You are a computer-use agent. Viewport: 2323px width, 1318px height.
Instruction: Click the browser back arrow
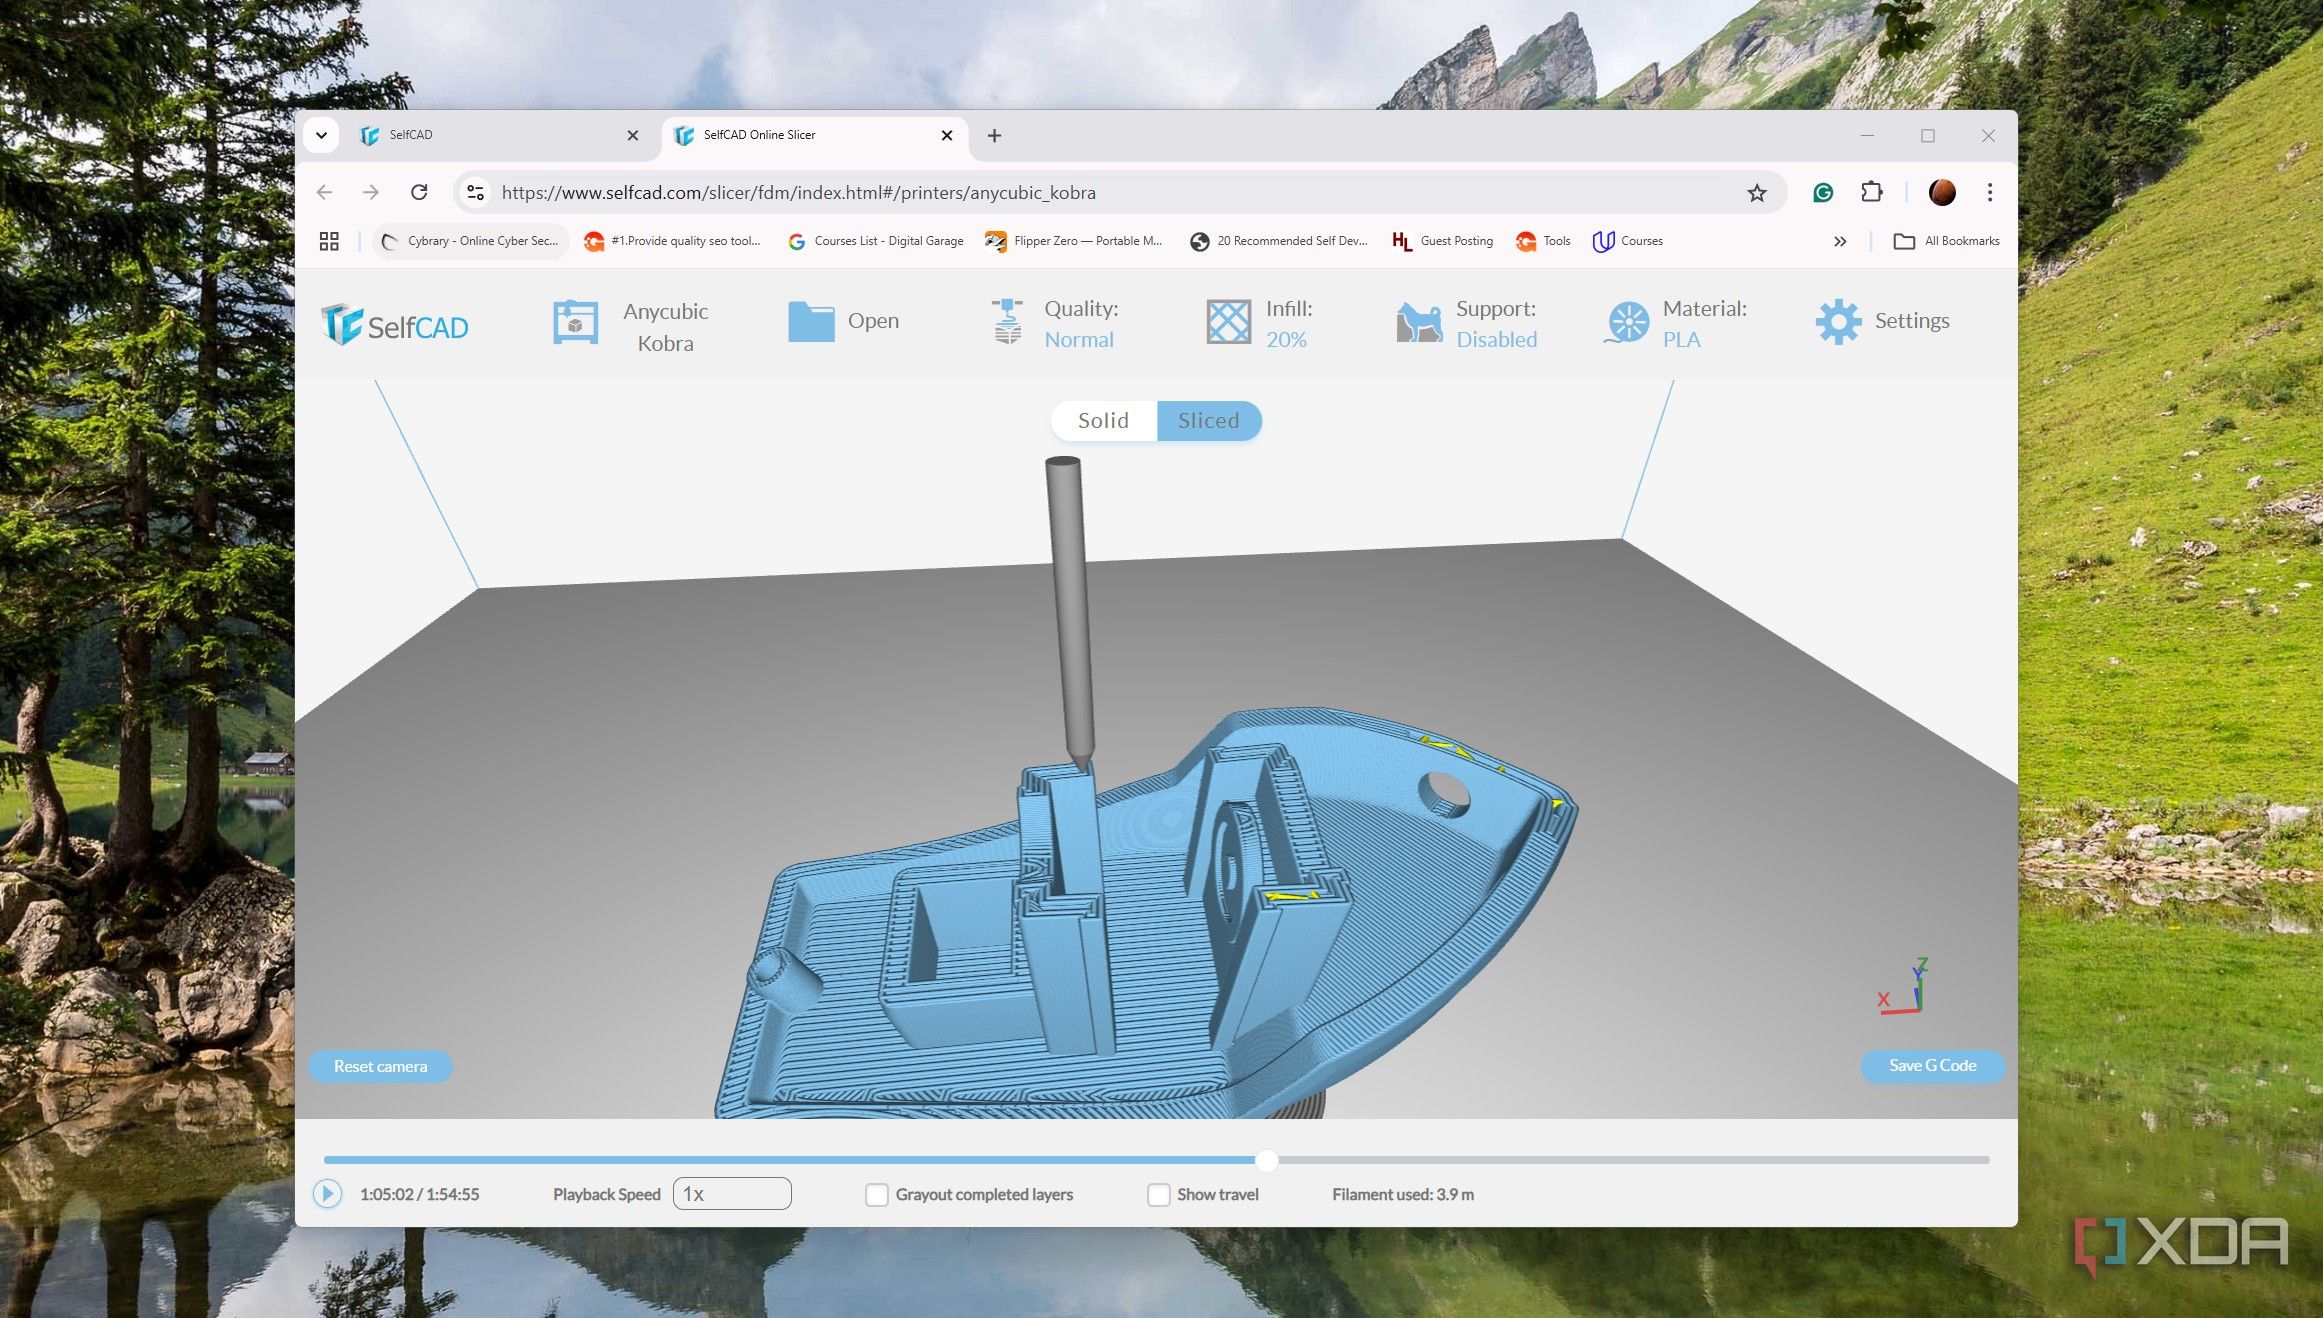(325, 192)
